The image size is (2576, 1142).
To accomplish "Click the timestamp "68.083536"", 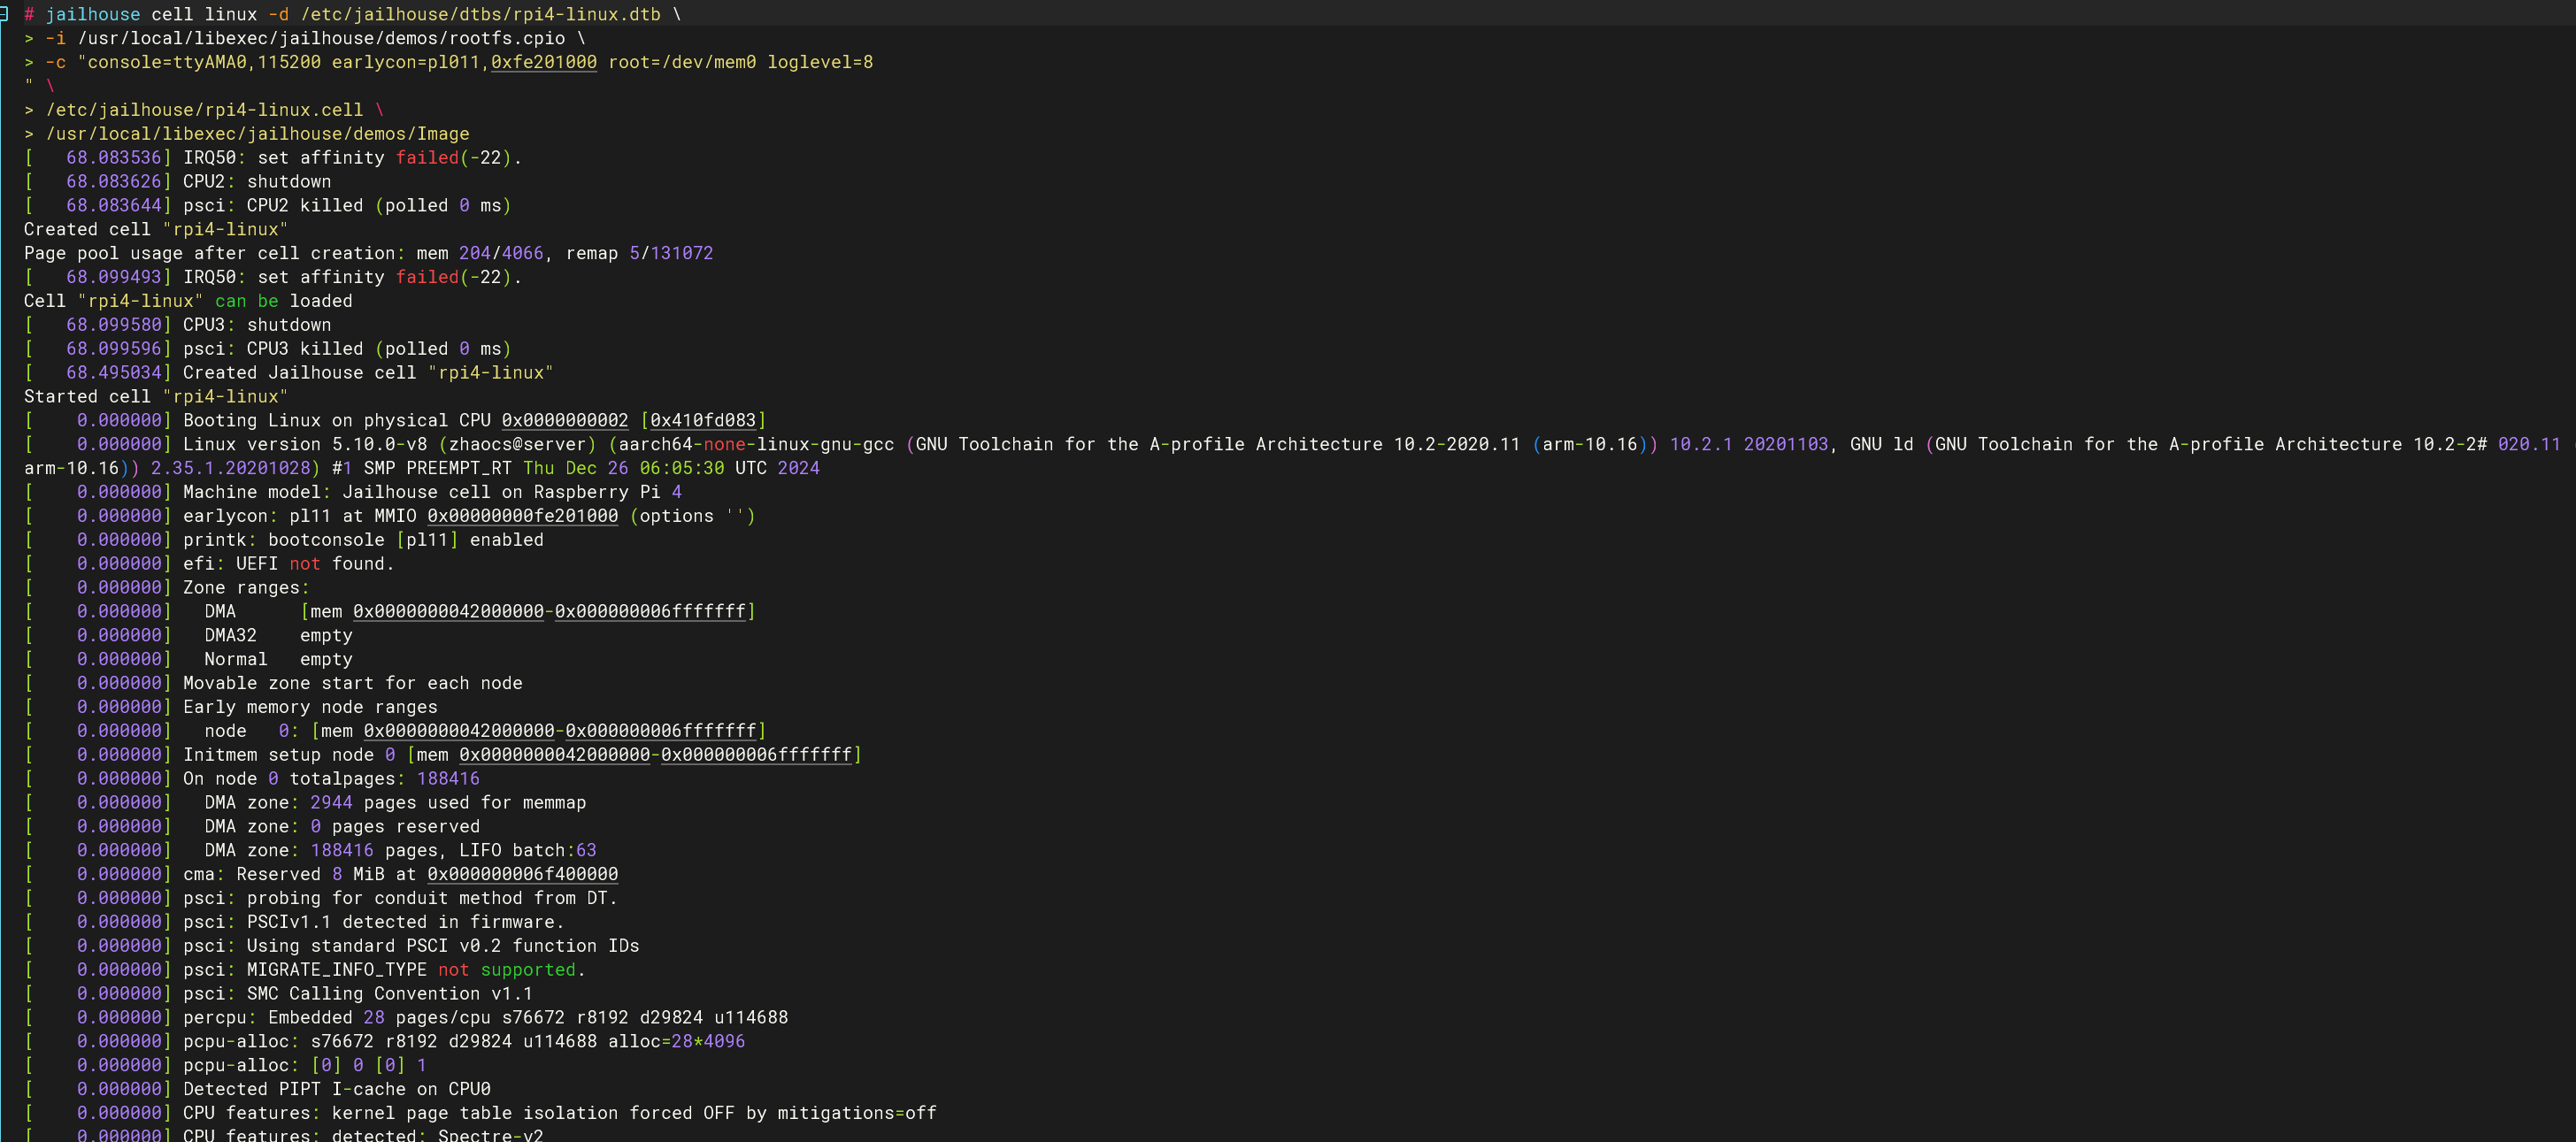I will (113, 158).
